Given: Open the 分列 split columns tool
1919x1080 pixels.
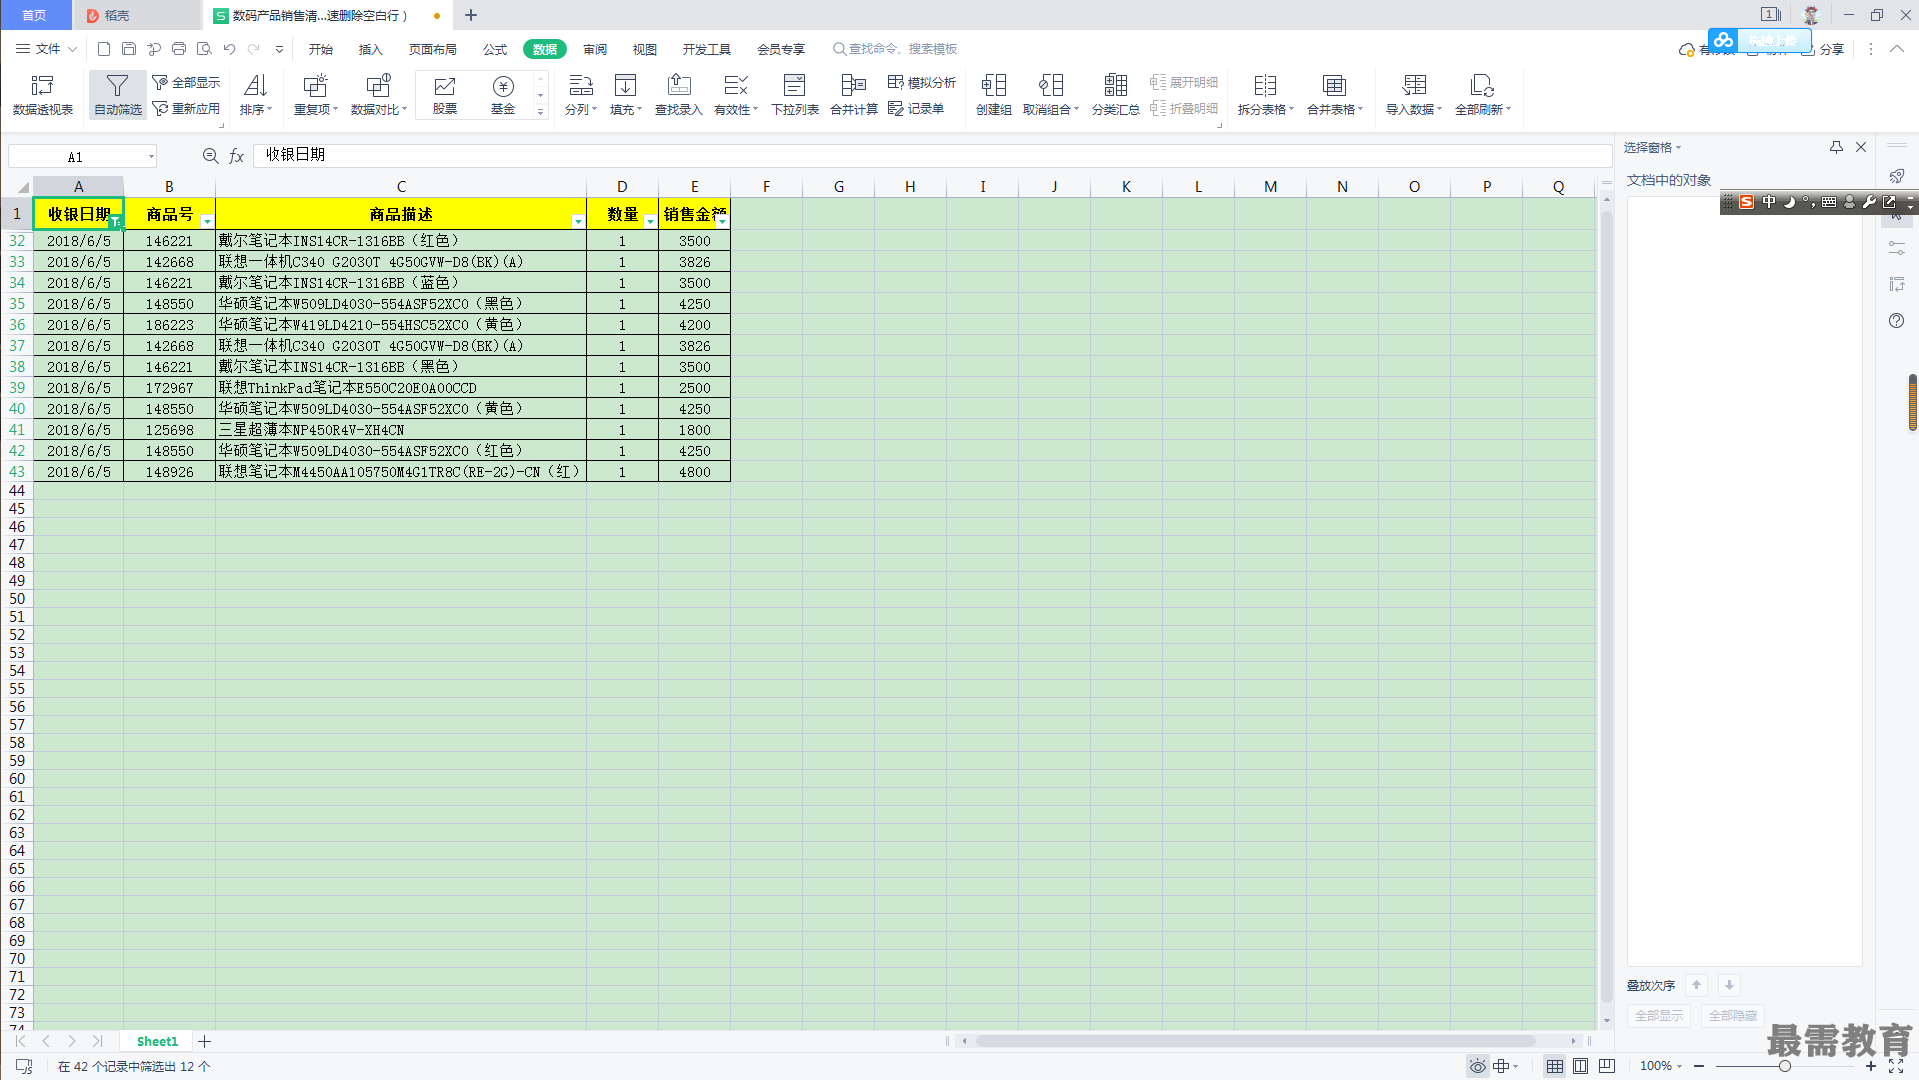Looking at the screenshot, I should (581, 95).
